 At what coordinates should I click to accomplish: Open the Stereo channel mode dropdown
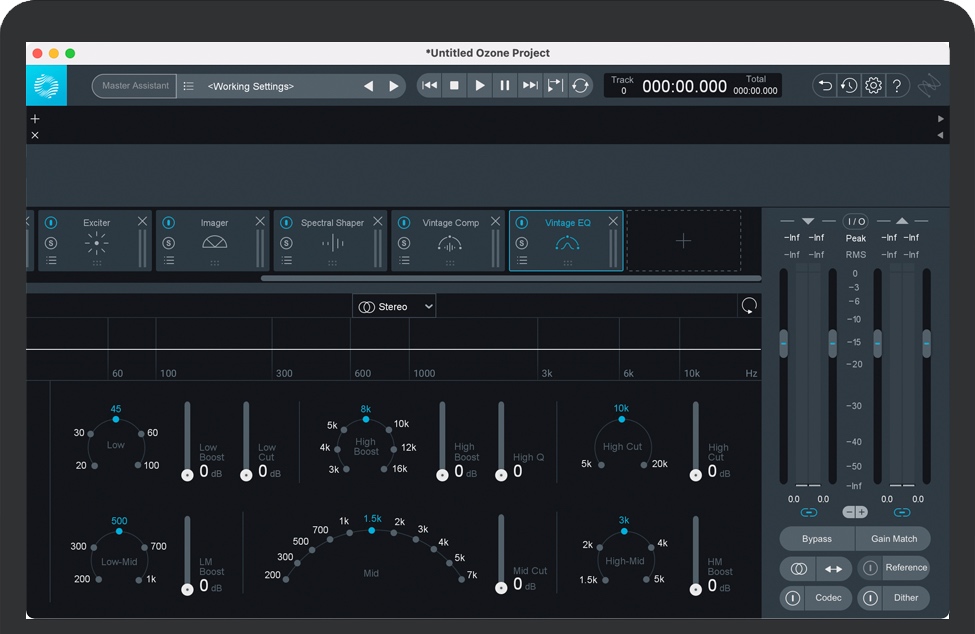(x=394, y=306)
